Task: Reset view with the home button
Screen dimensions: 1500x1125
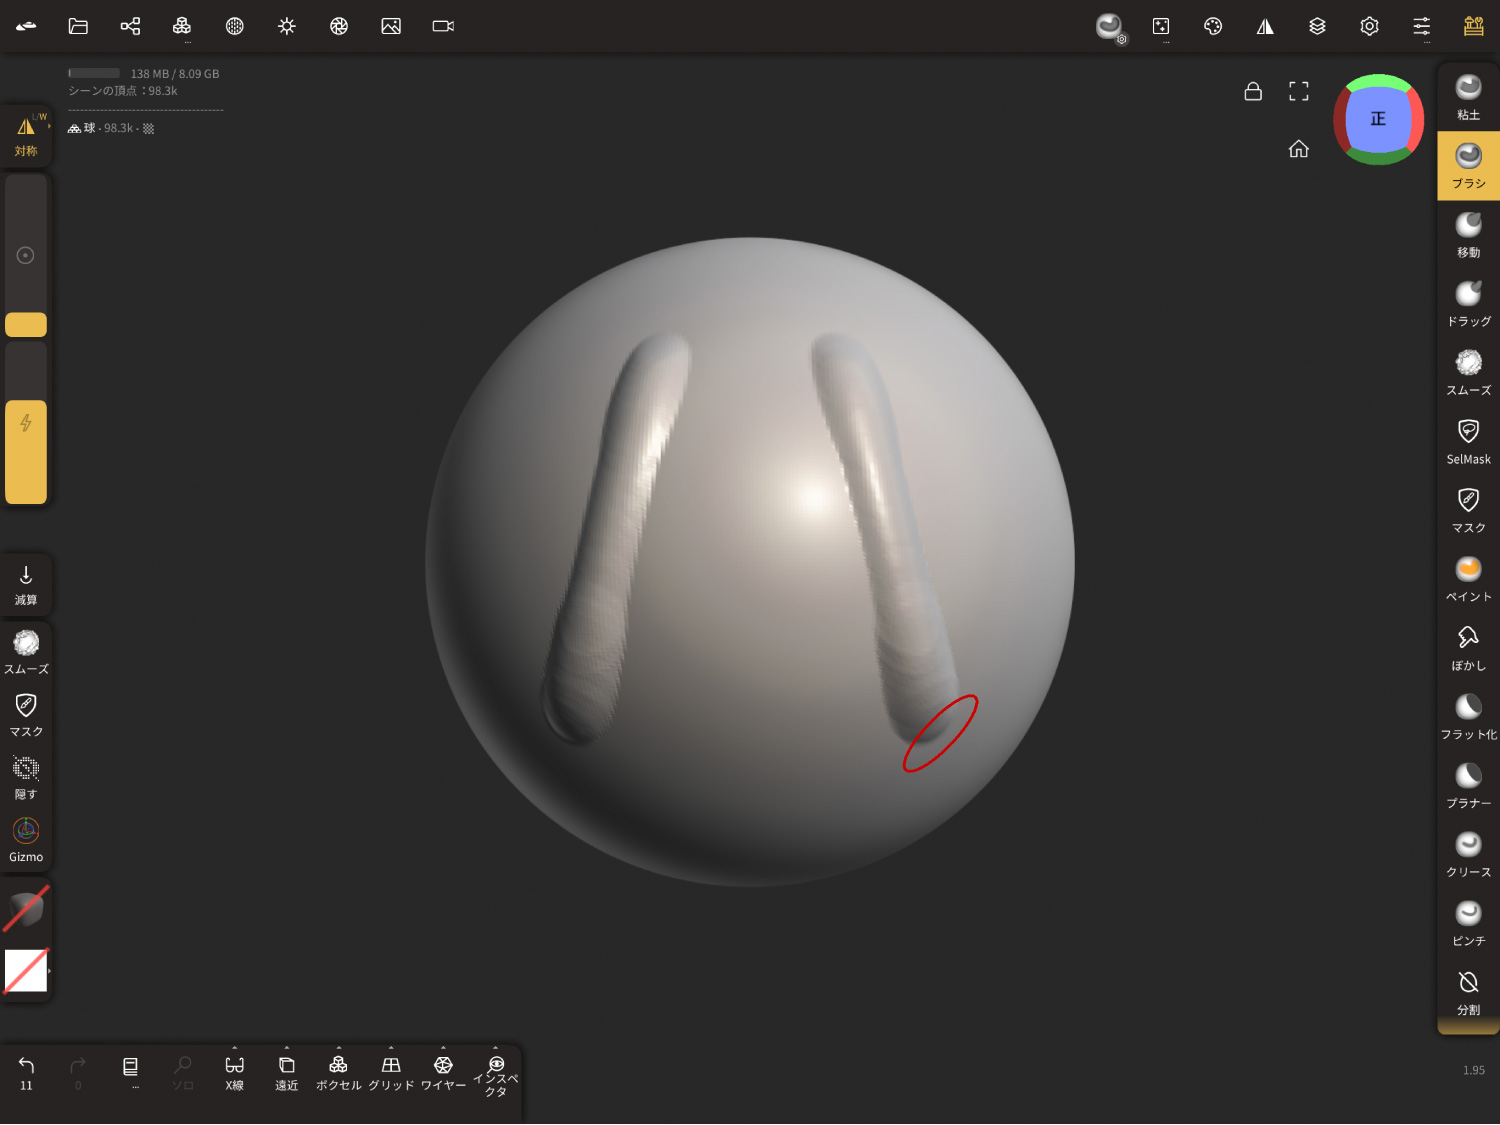Action: click(1298, 149)
